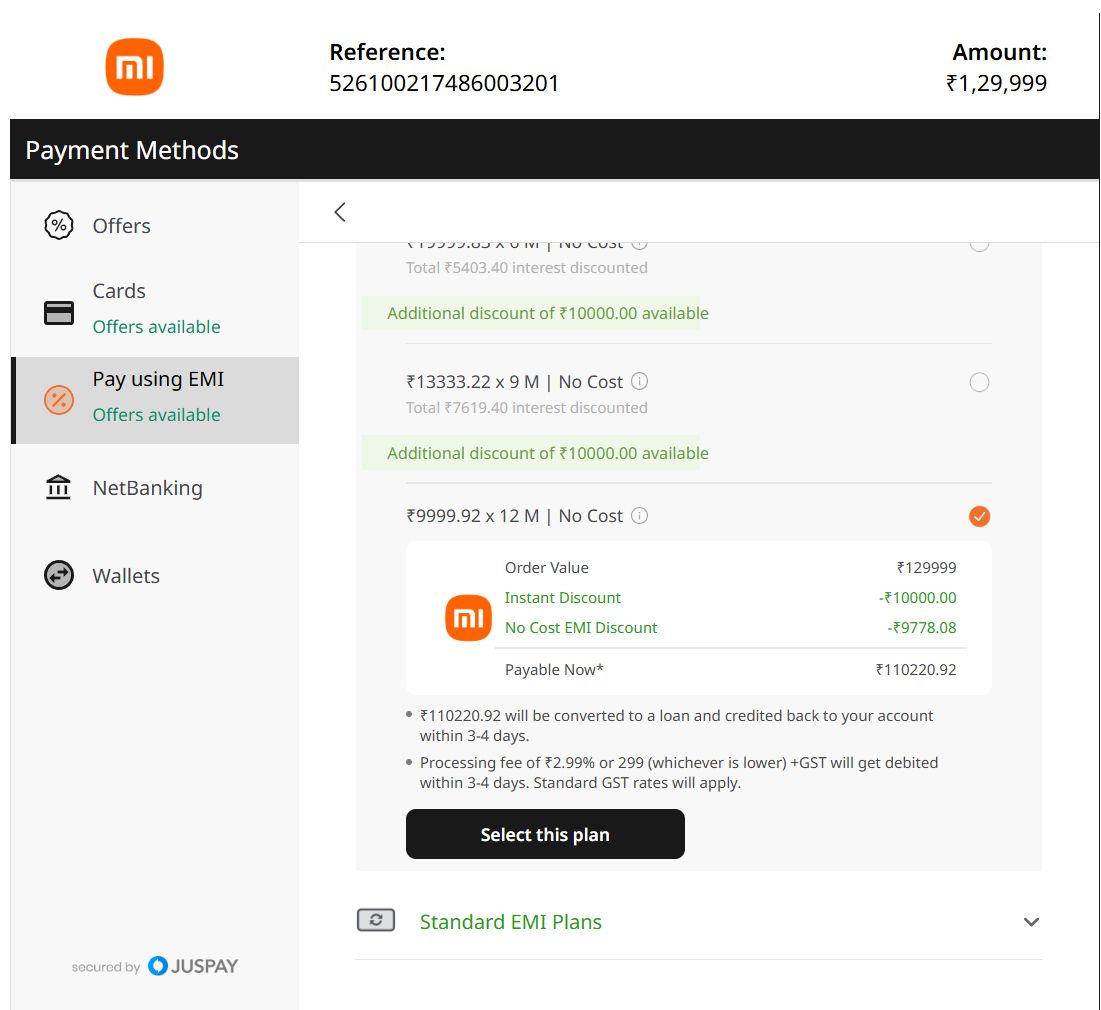
Task: Click the secured by label
Action: click(x=105, y=967)
